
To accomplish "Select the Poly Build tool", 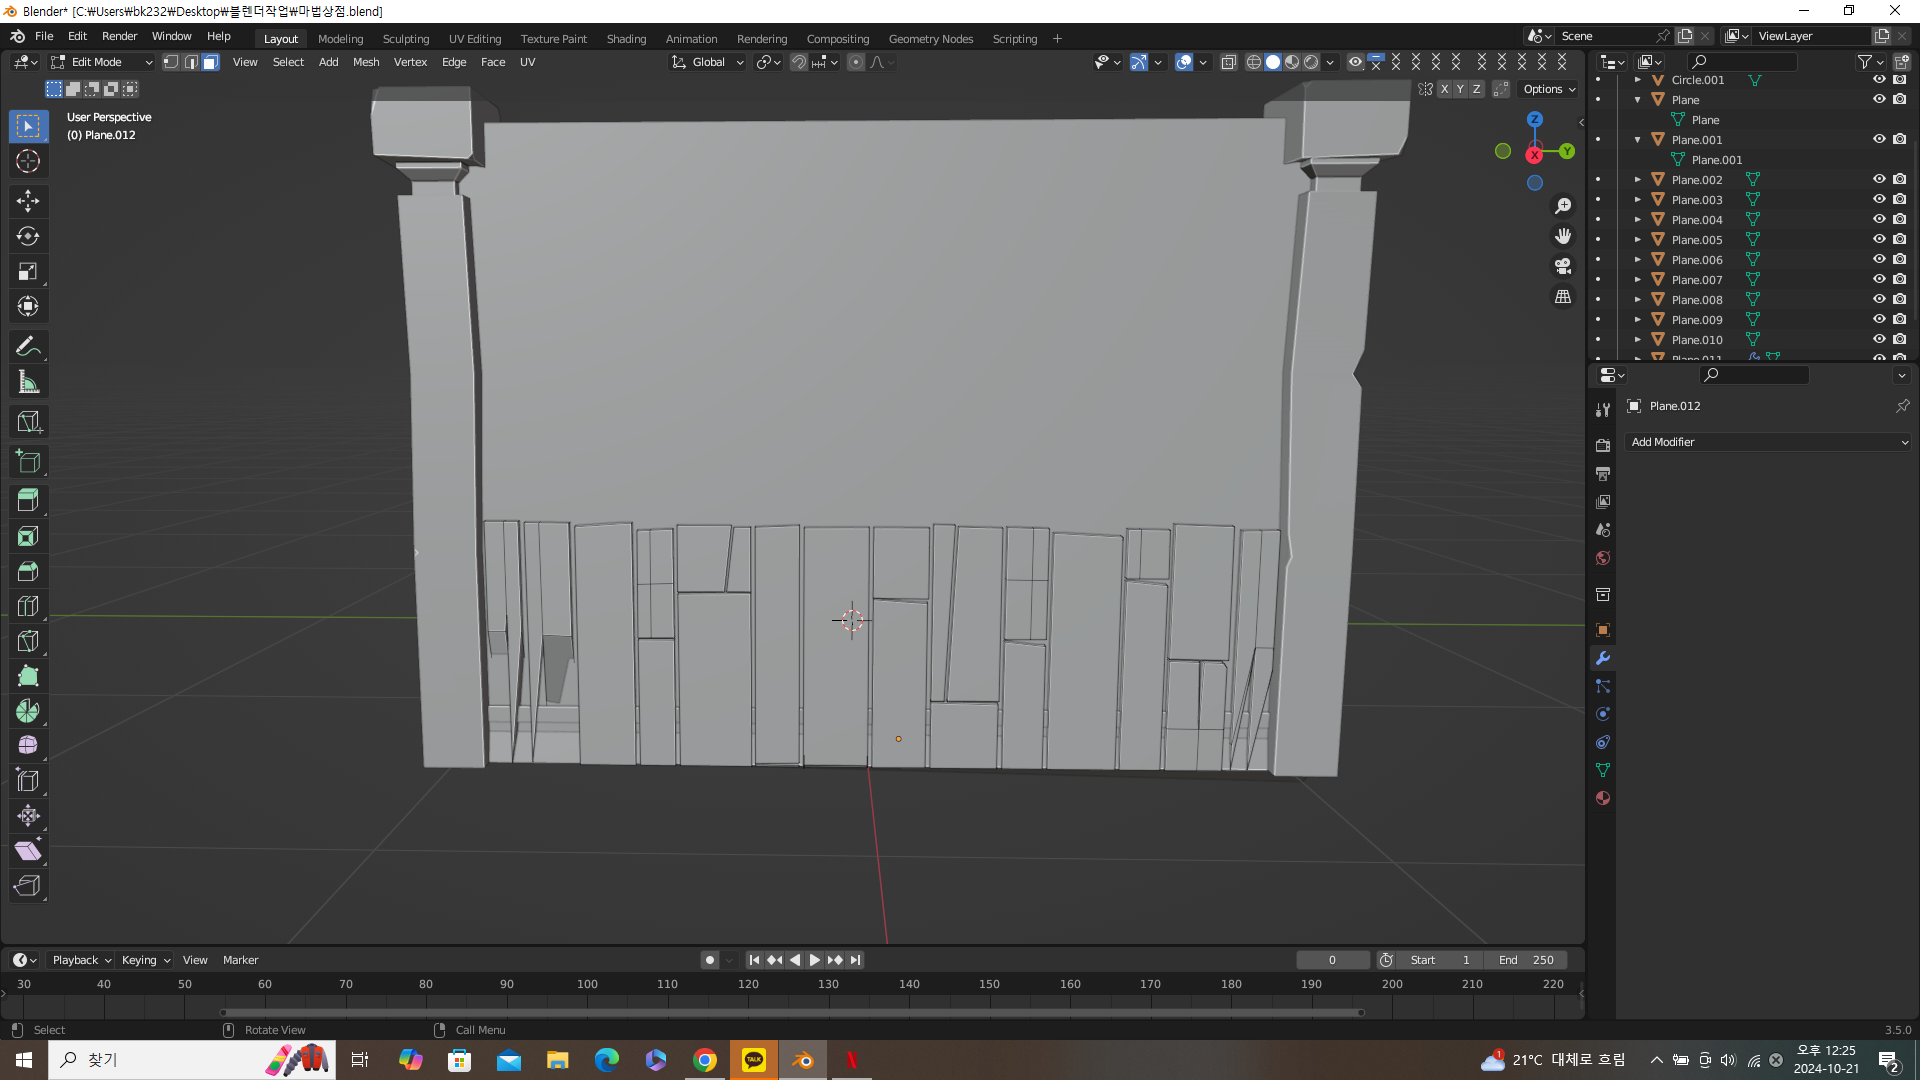I will coord(28,676).
